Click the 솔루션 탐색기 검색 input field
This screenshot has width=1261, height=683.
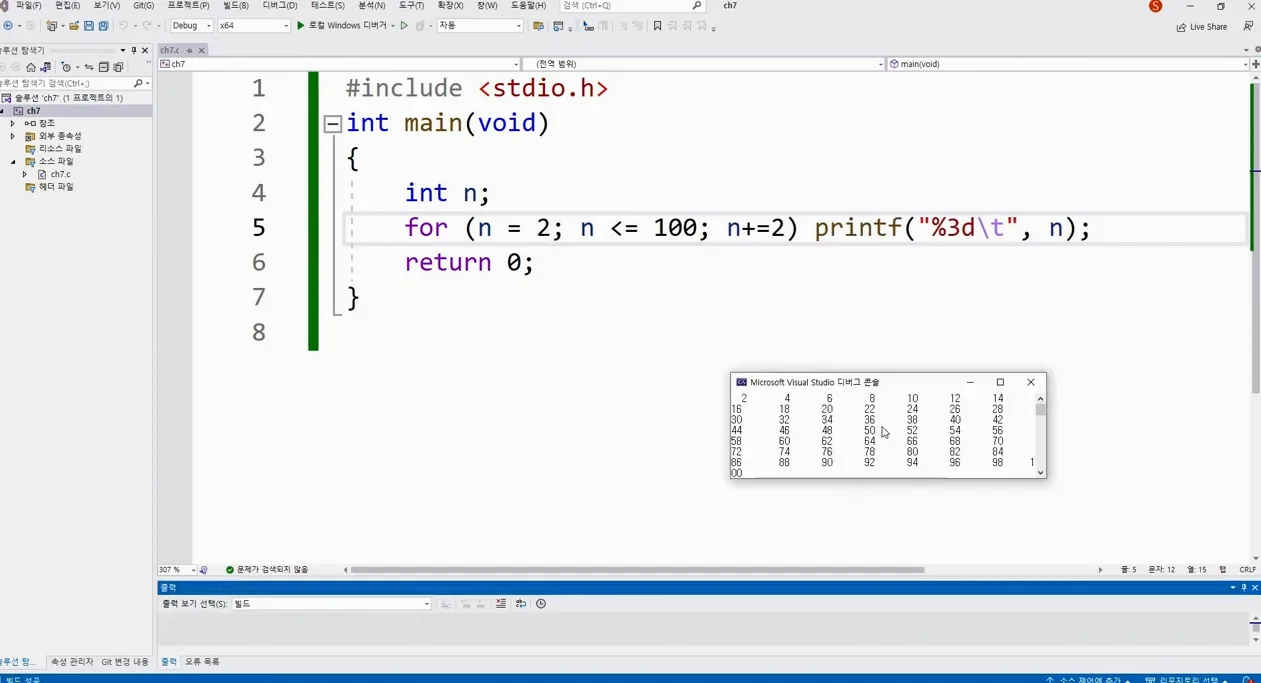[66, 83]
